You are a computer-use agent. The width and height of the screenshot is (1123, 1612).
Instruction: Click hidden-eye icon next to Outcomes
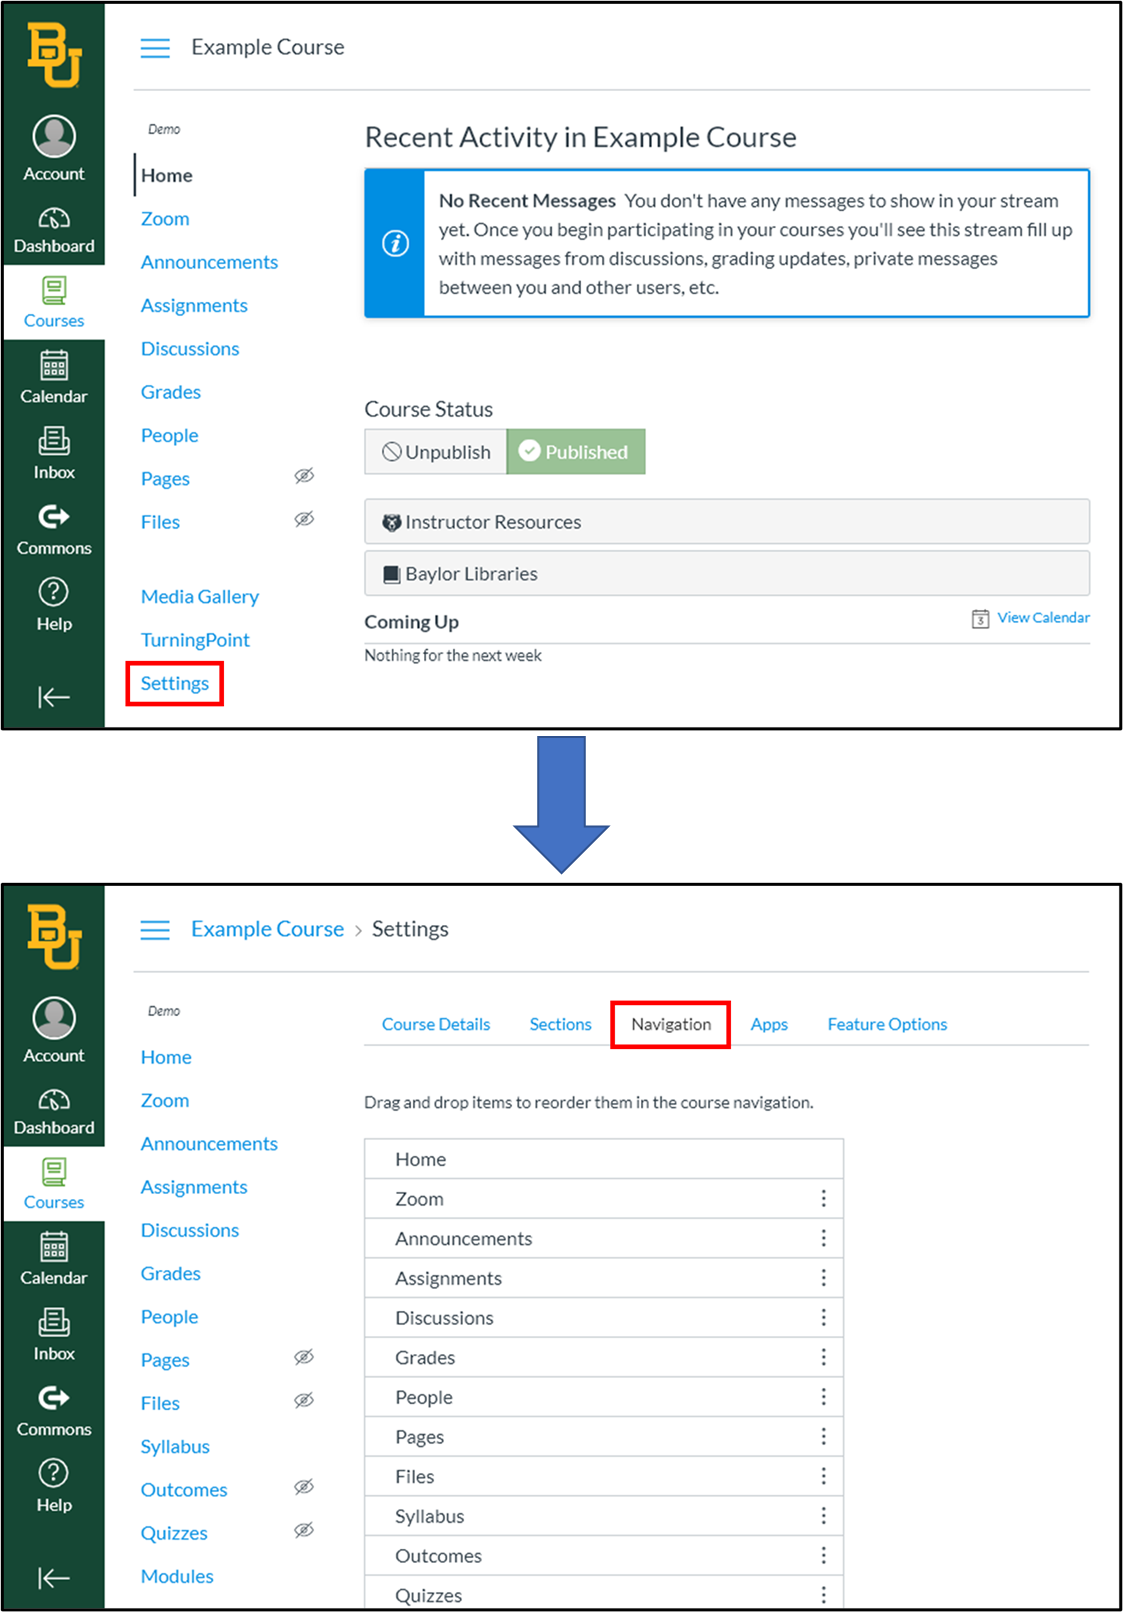point(304,1487)
